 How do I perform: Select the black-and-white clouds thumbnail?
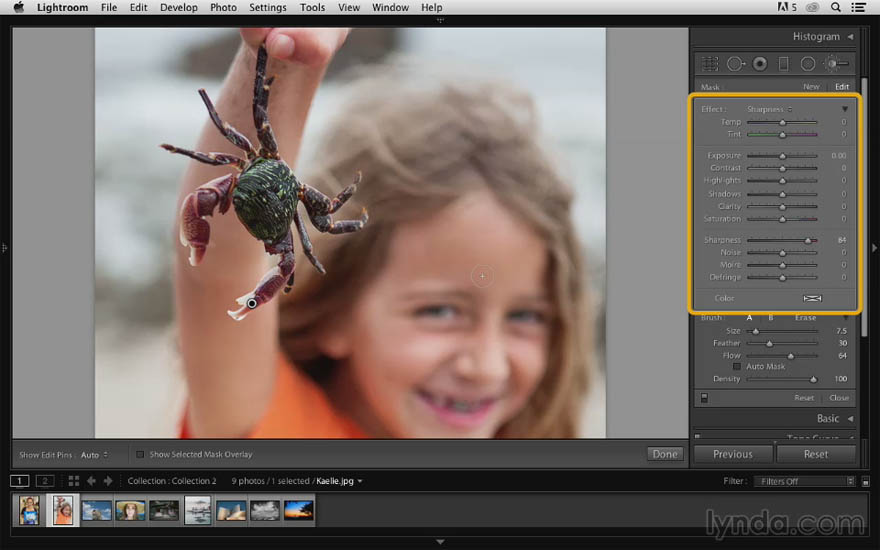[264, 511]
